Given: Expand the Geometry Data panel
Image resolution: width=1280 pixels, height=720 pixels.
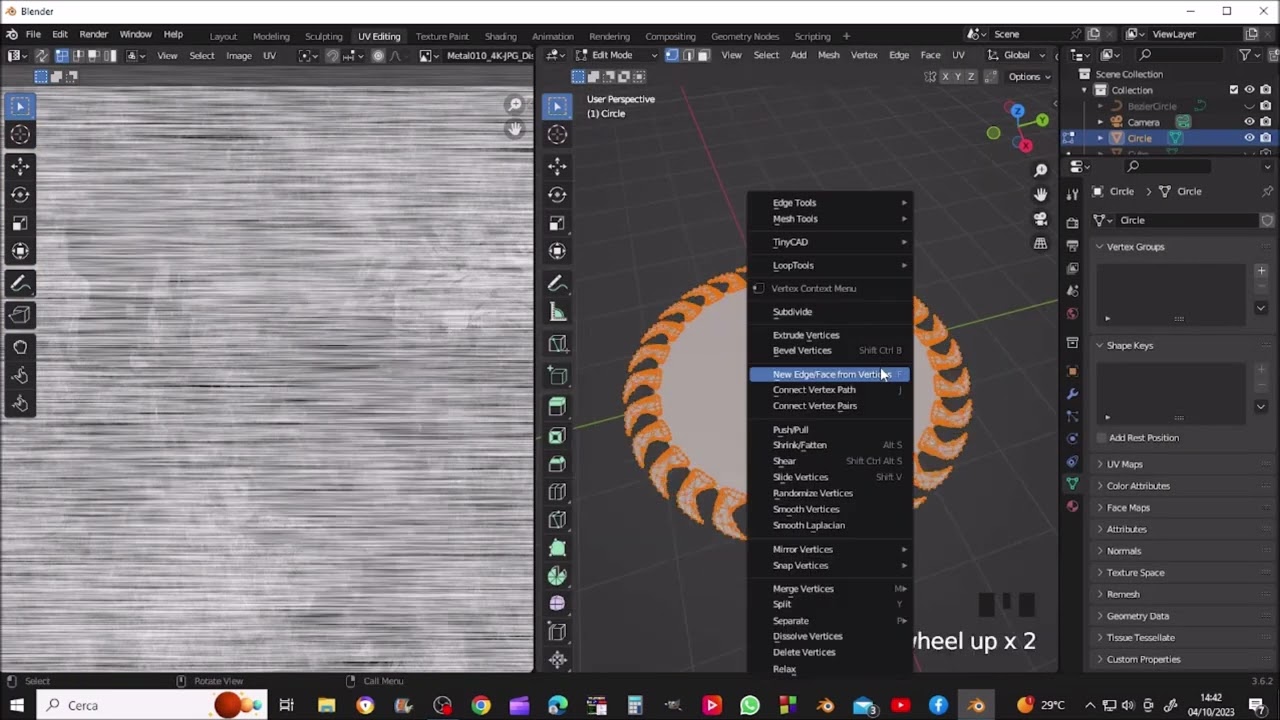Looking at the screenshot, I should click(x=1137, y=616).
